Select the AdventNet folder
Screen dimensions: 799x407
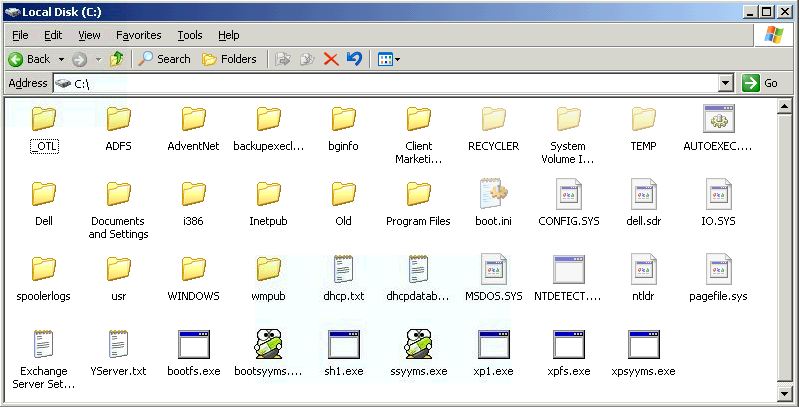pos(193,129)
